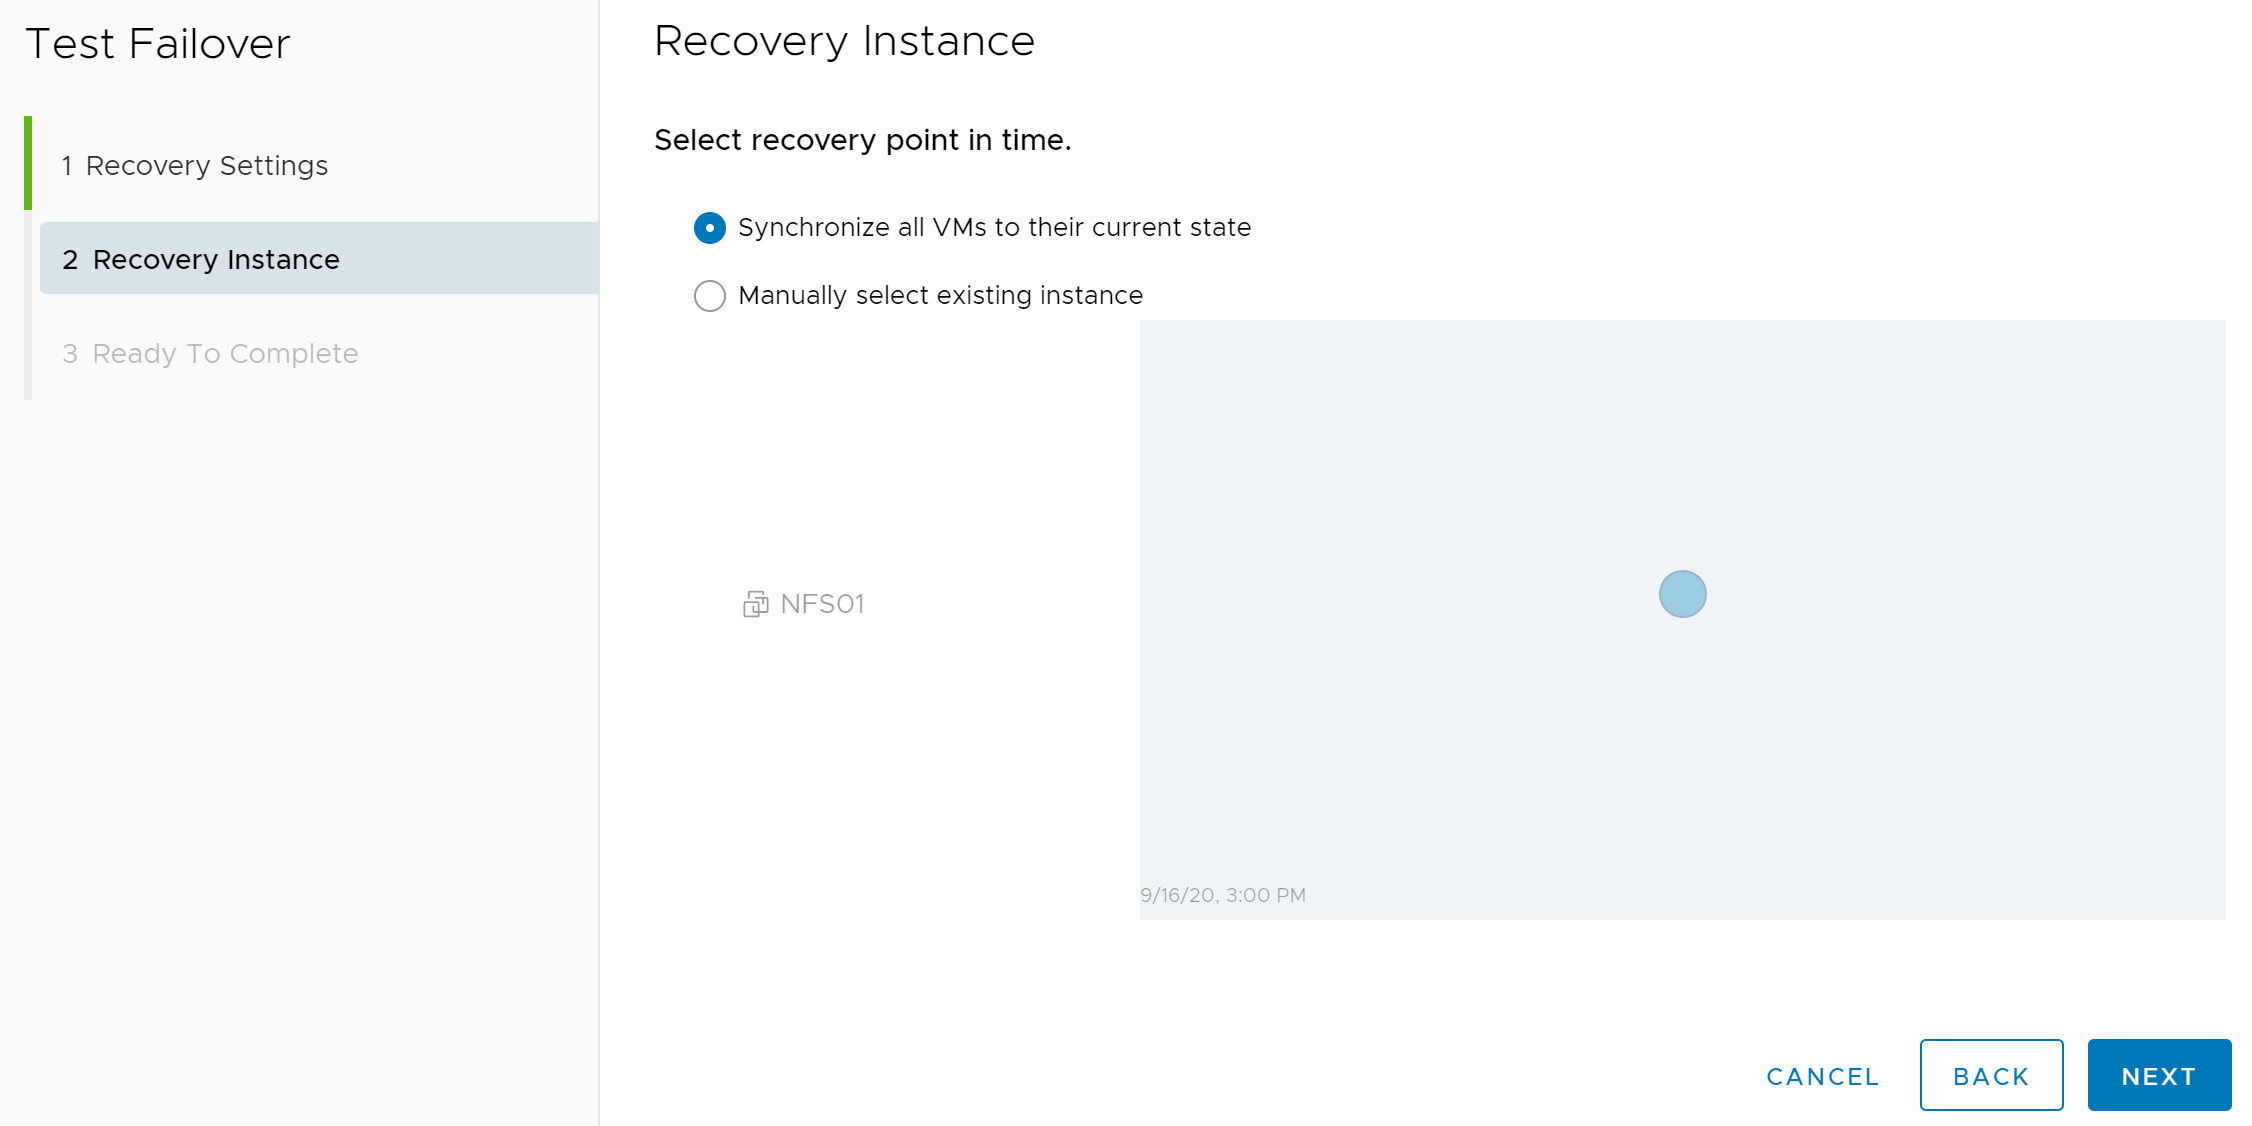Select the NFS01 VM name label
2252x1126 pixels.
click(x=822, y=604)
